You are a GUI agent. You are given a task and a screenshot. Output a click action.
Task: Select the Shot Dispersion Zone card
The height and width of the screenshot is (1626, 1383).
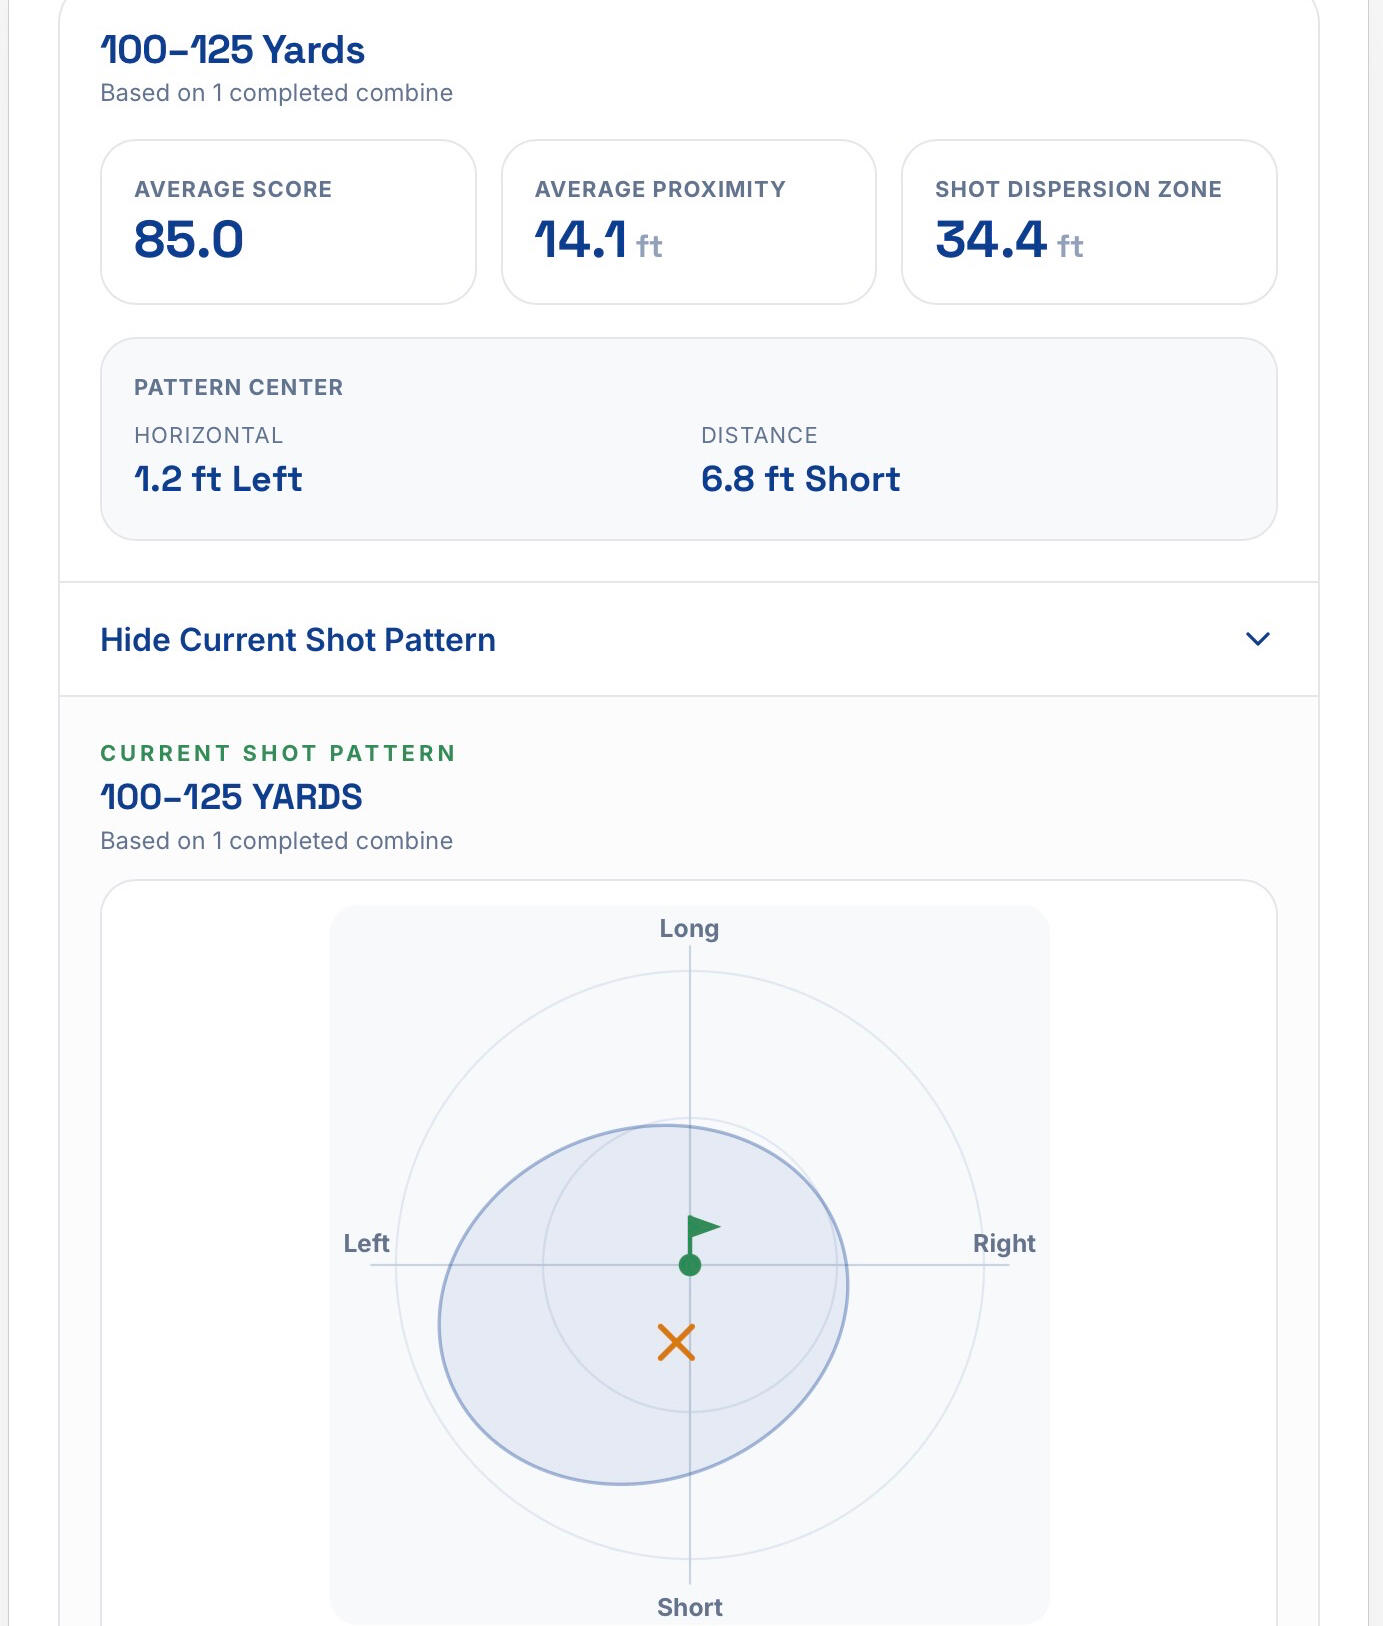coord(1089,222)
